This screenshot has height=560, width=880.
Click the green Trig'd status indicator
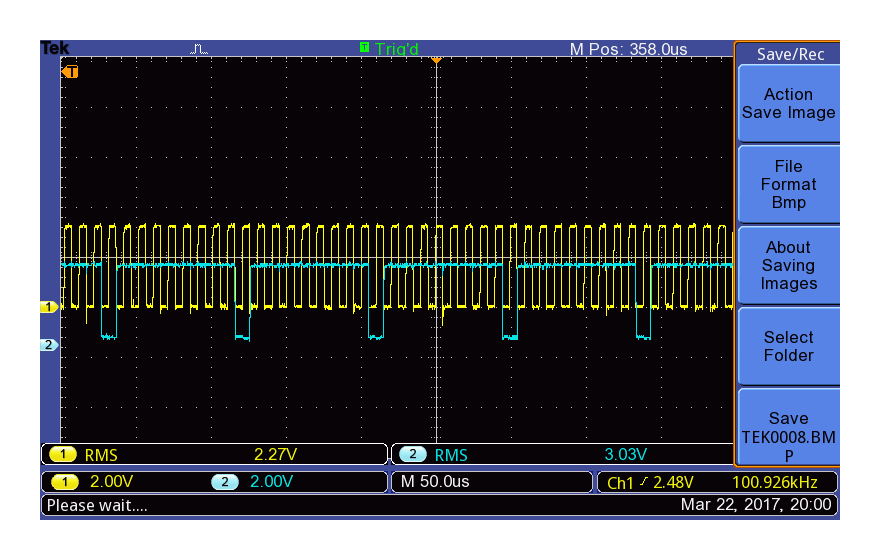tap(389, 49)
